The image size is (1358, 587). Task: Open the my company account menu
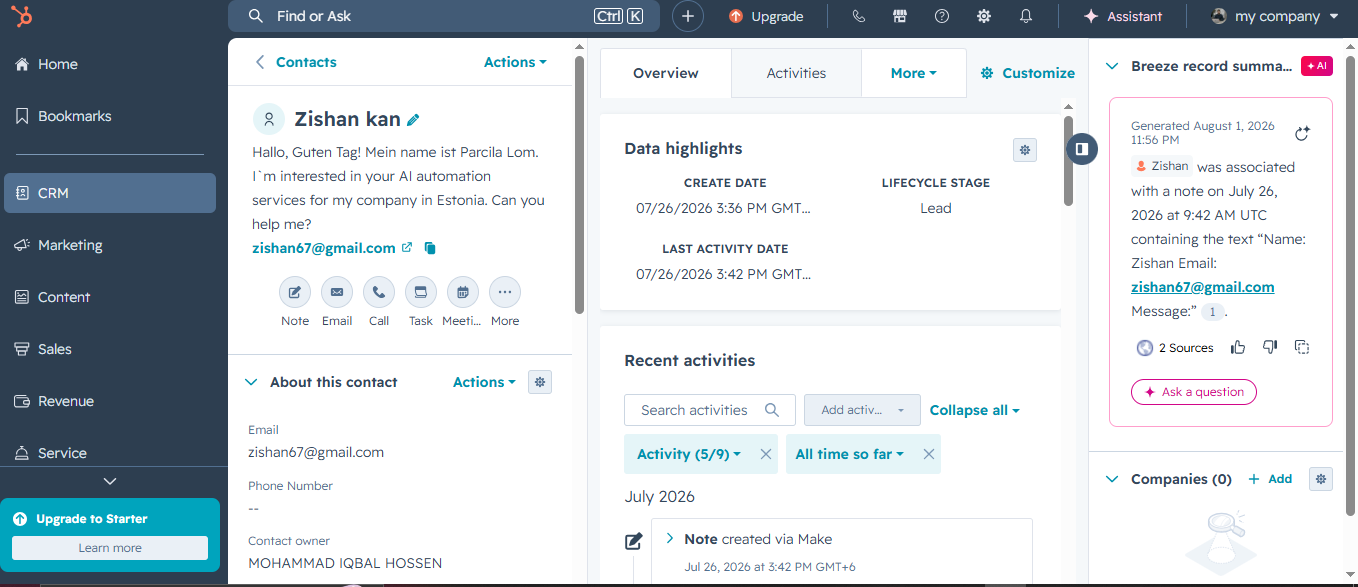pyautogui.click(x=1274, y=16)
